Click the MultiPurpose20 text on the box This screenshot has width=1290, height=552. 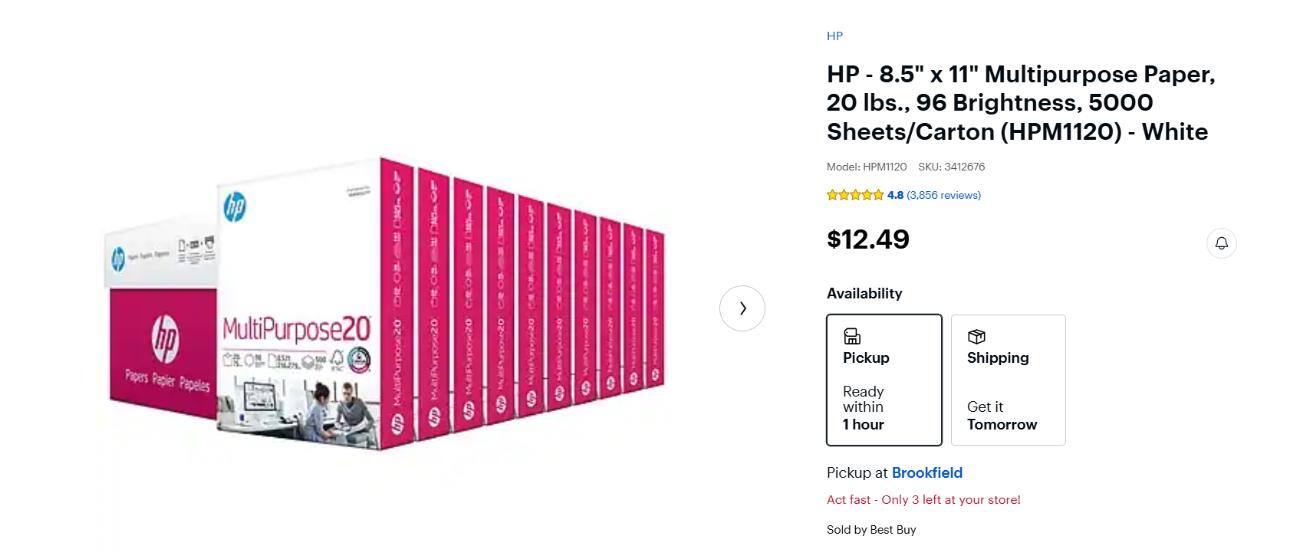pos(296,328)
